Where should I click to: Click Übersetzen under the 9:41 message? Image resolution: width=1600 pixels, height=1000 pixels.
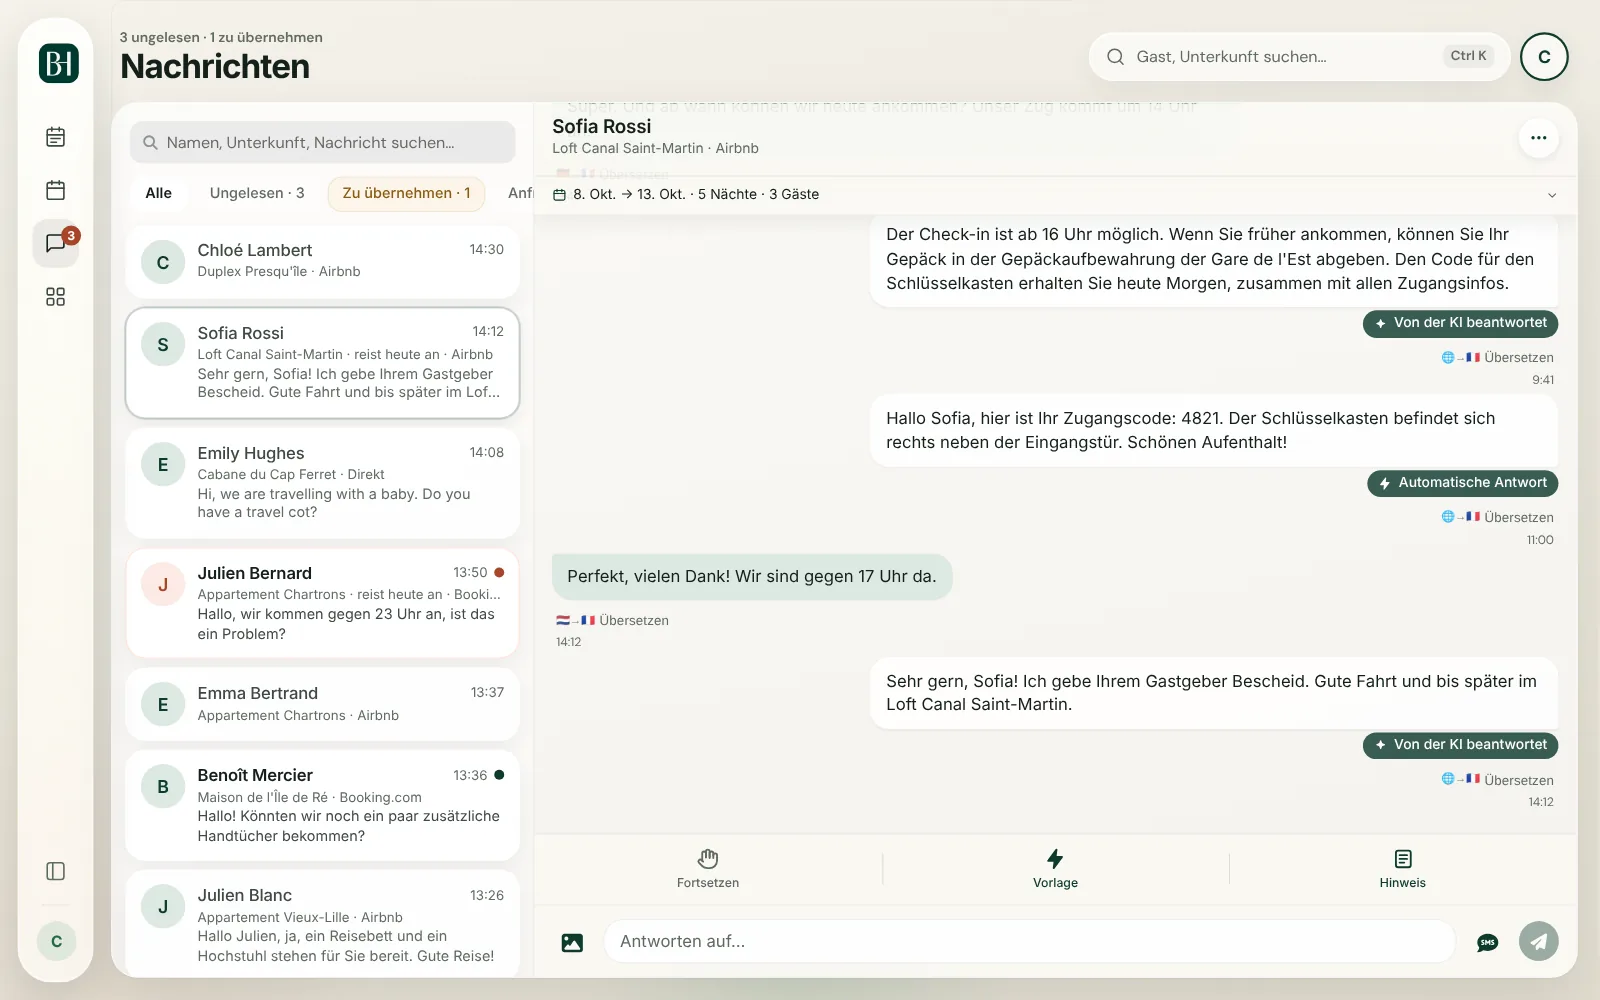(1497, 357)
